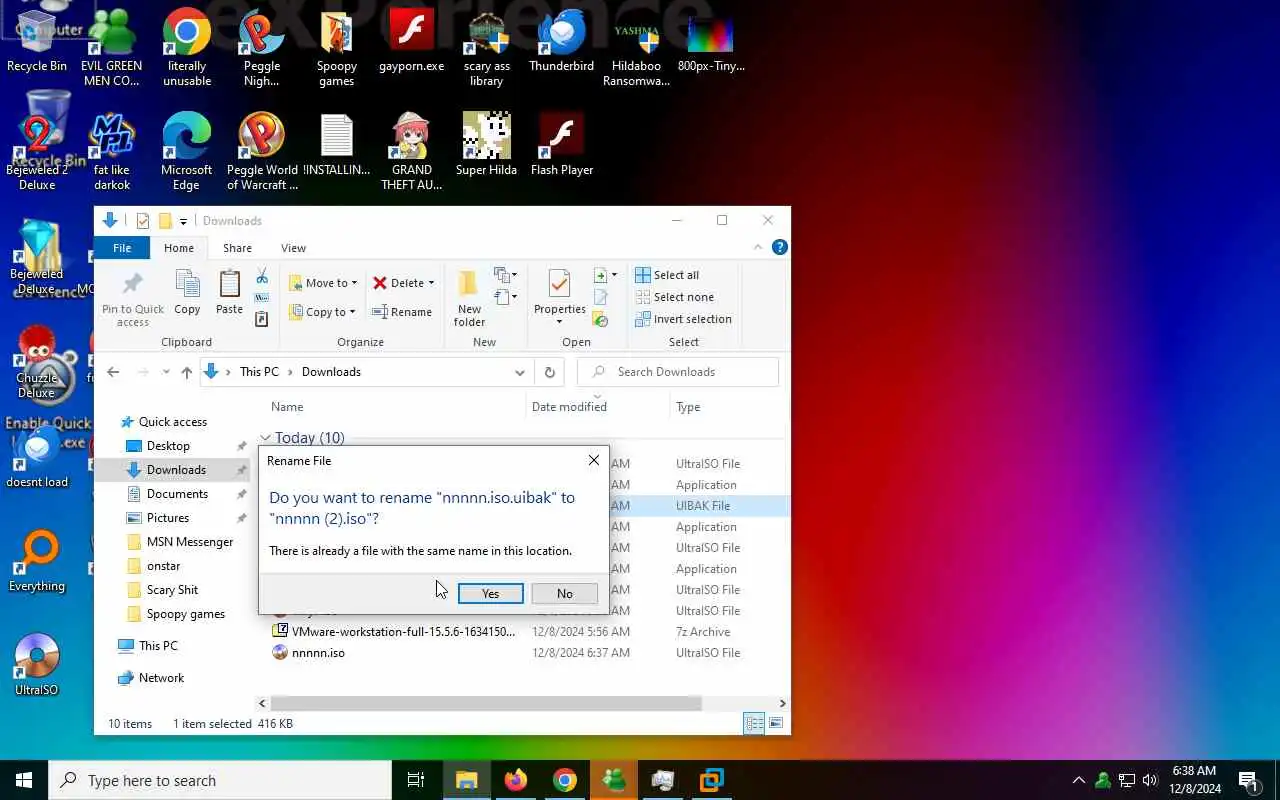The height and width of the screenshot is (800, 1280).
Task: Open Thunderbird desktop icon
Action: [562, 42]
